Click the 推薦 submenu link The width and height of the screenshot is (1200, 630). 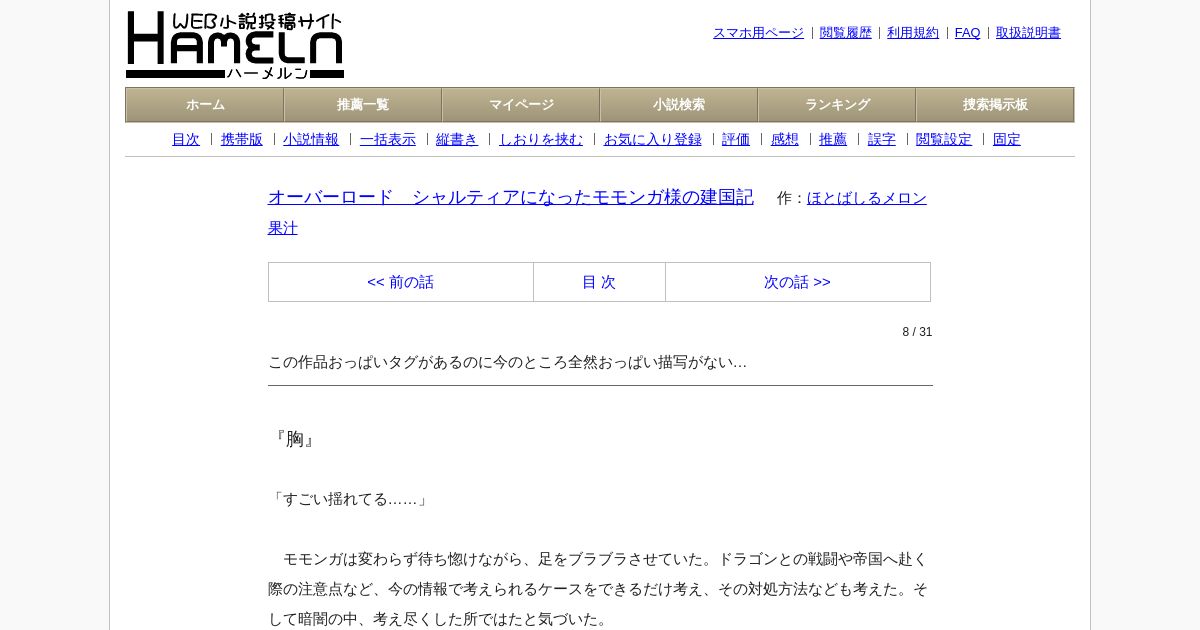[x=833, y=140]
